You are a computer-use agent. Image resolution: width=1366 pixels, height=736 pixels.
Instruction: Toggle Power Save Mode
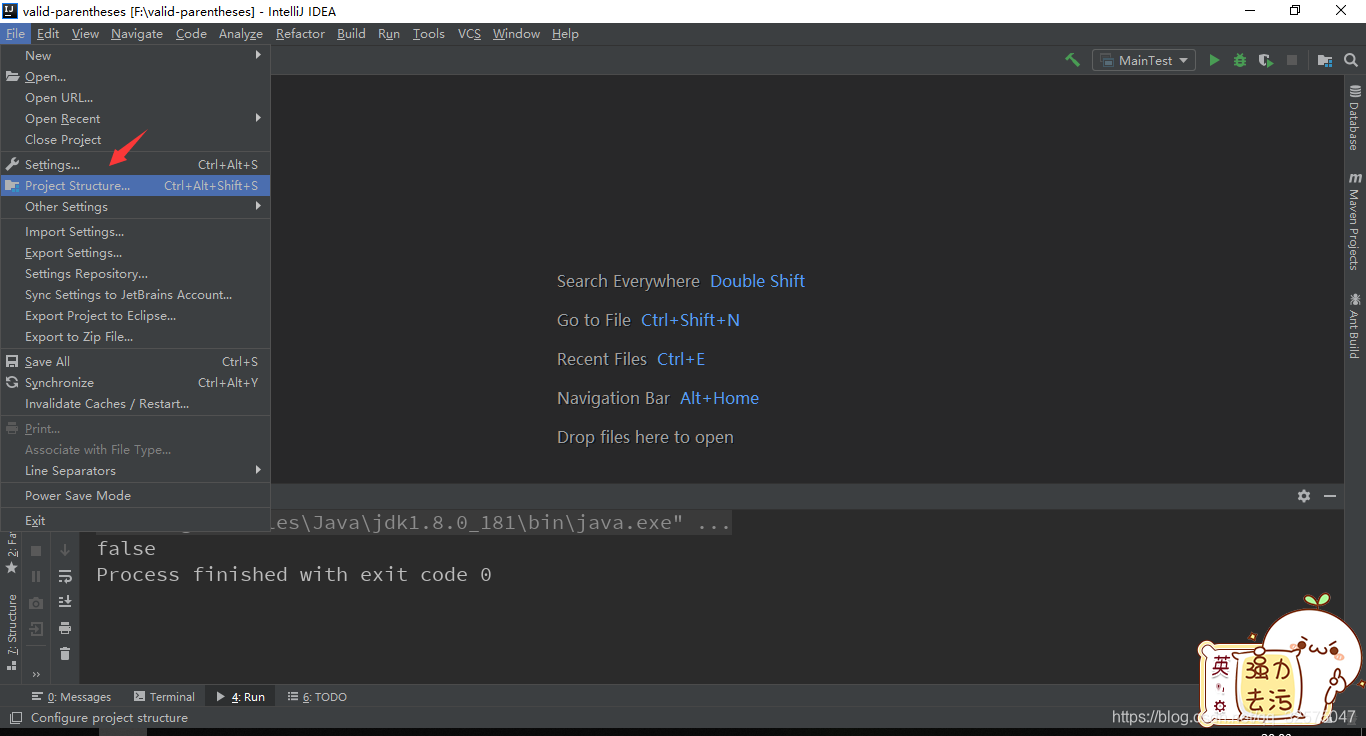pos(135,496)
